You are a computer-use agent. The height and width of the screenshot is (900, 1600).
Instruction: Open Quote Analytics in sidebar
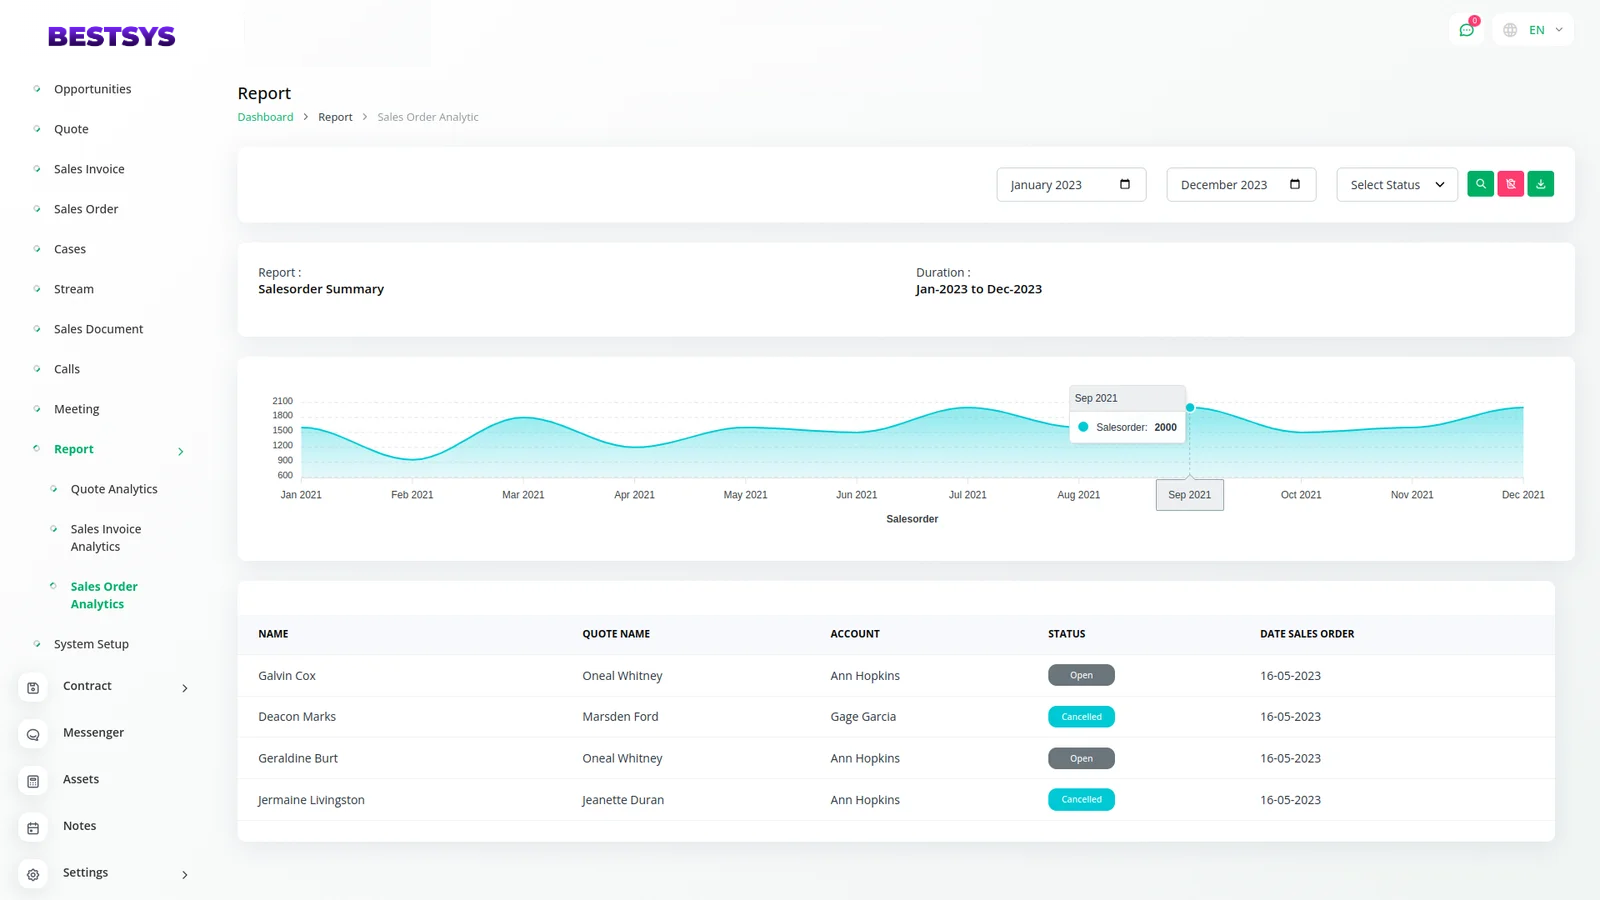click(x=114, y=489)
